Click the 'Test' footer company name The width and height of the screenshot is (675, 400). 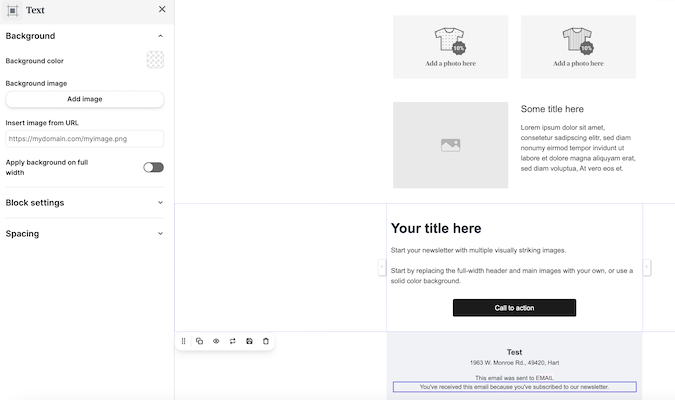514,352
